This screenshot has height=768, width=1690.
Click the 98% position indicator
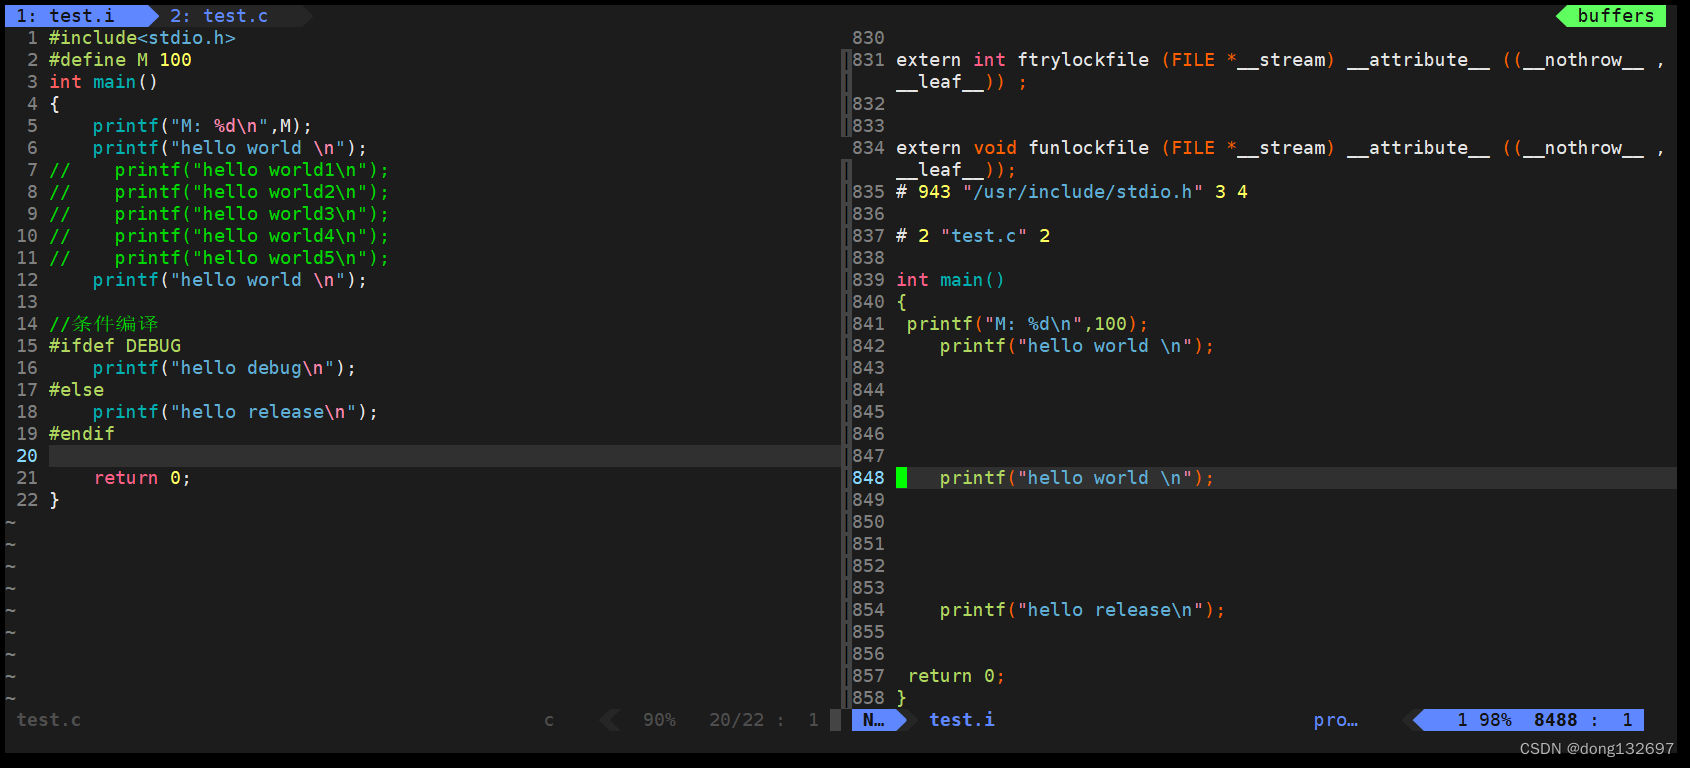[1495, 720]
